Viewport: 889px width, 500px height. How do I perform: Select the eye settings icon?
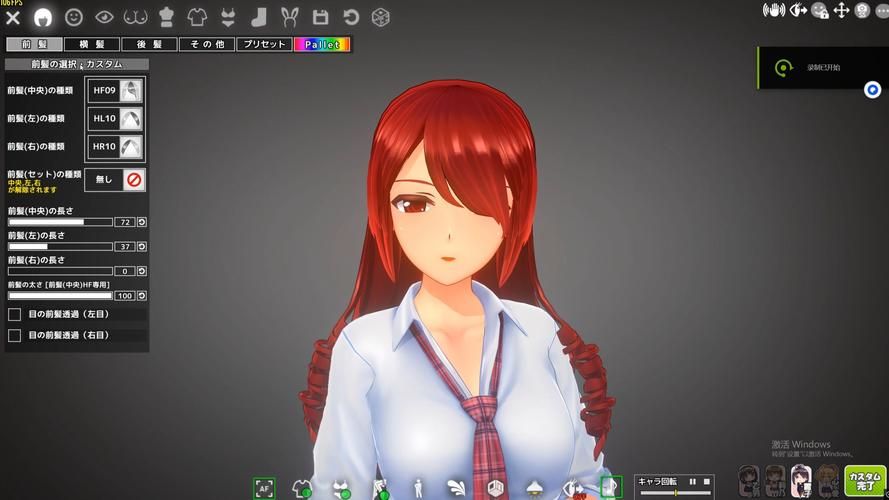104,17
